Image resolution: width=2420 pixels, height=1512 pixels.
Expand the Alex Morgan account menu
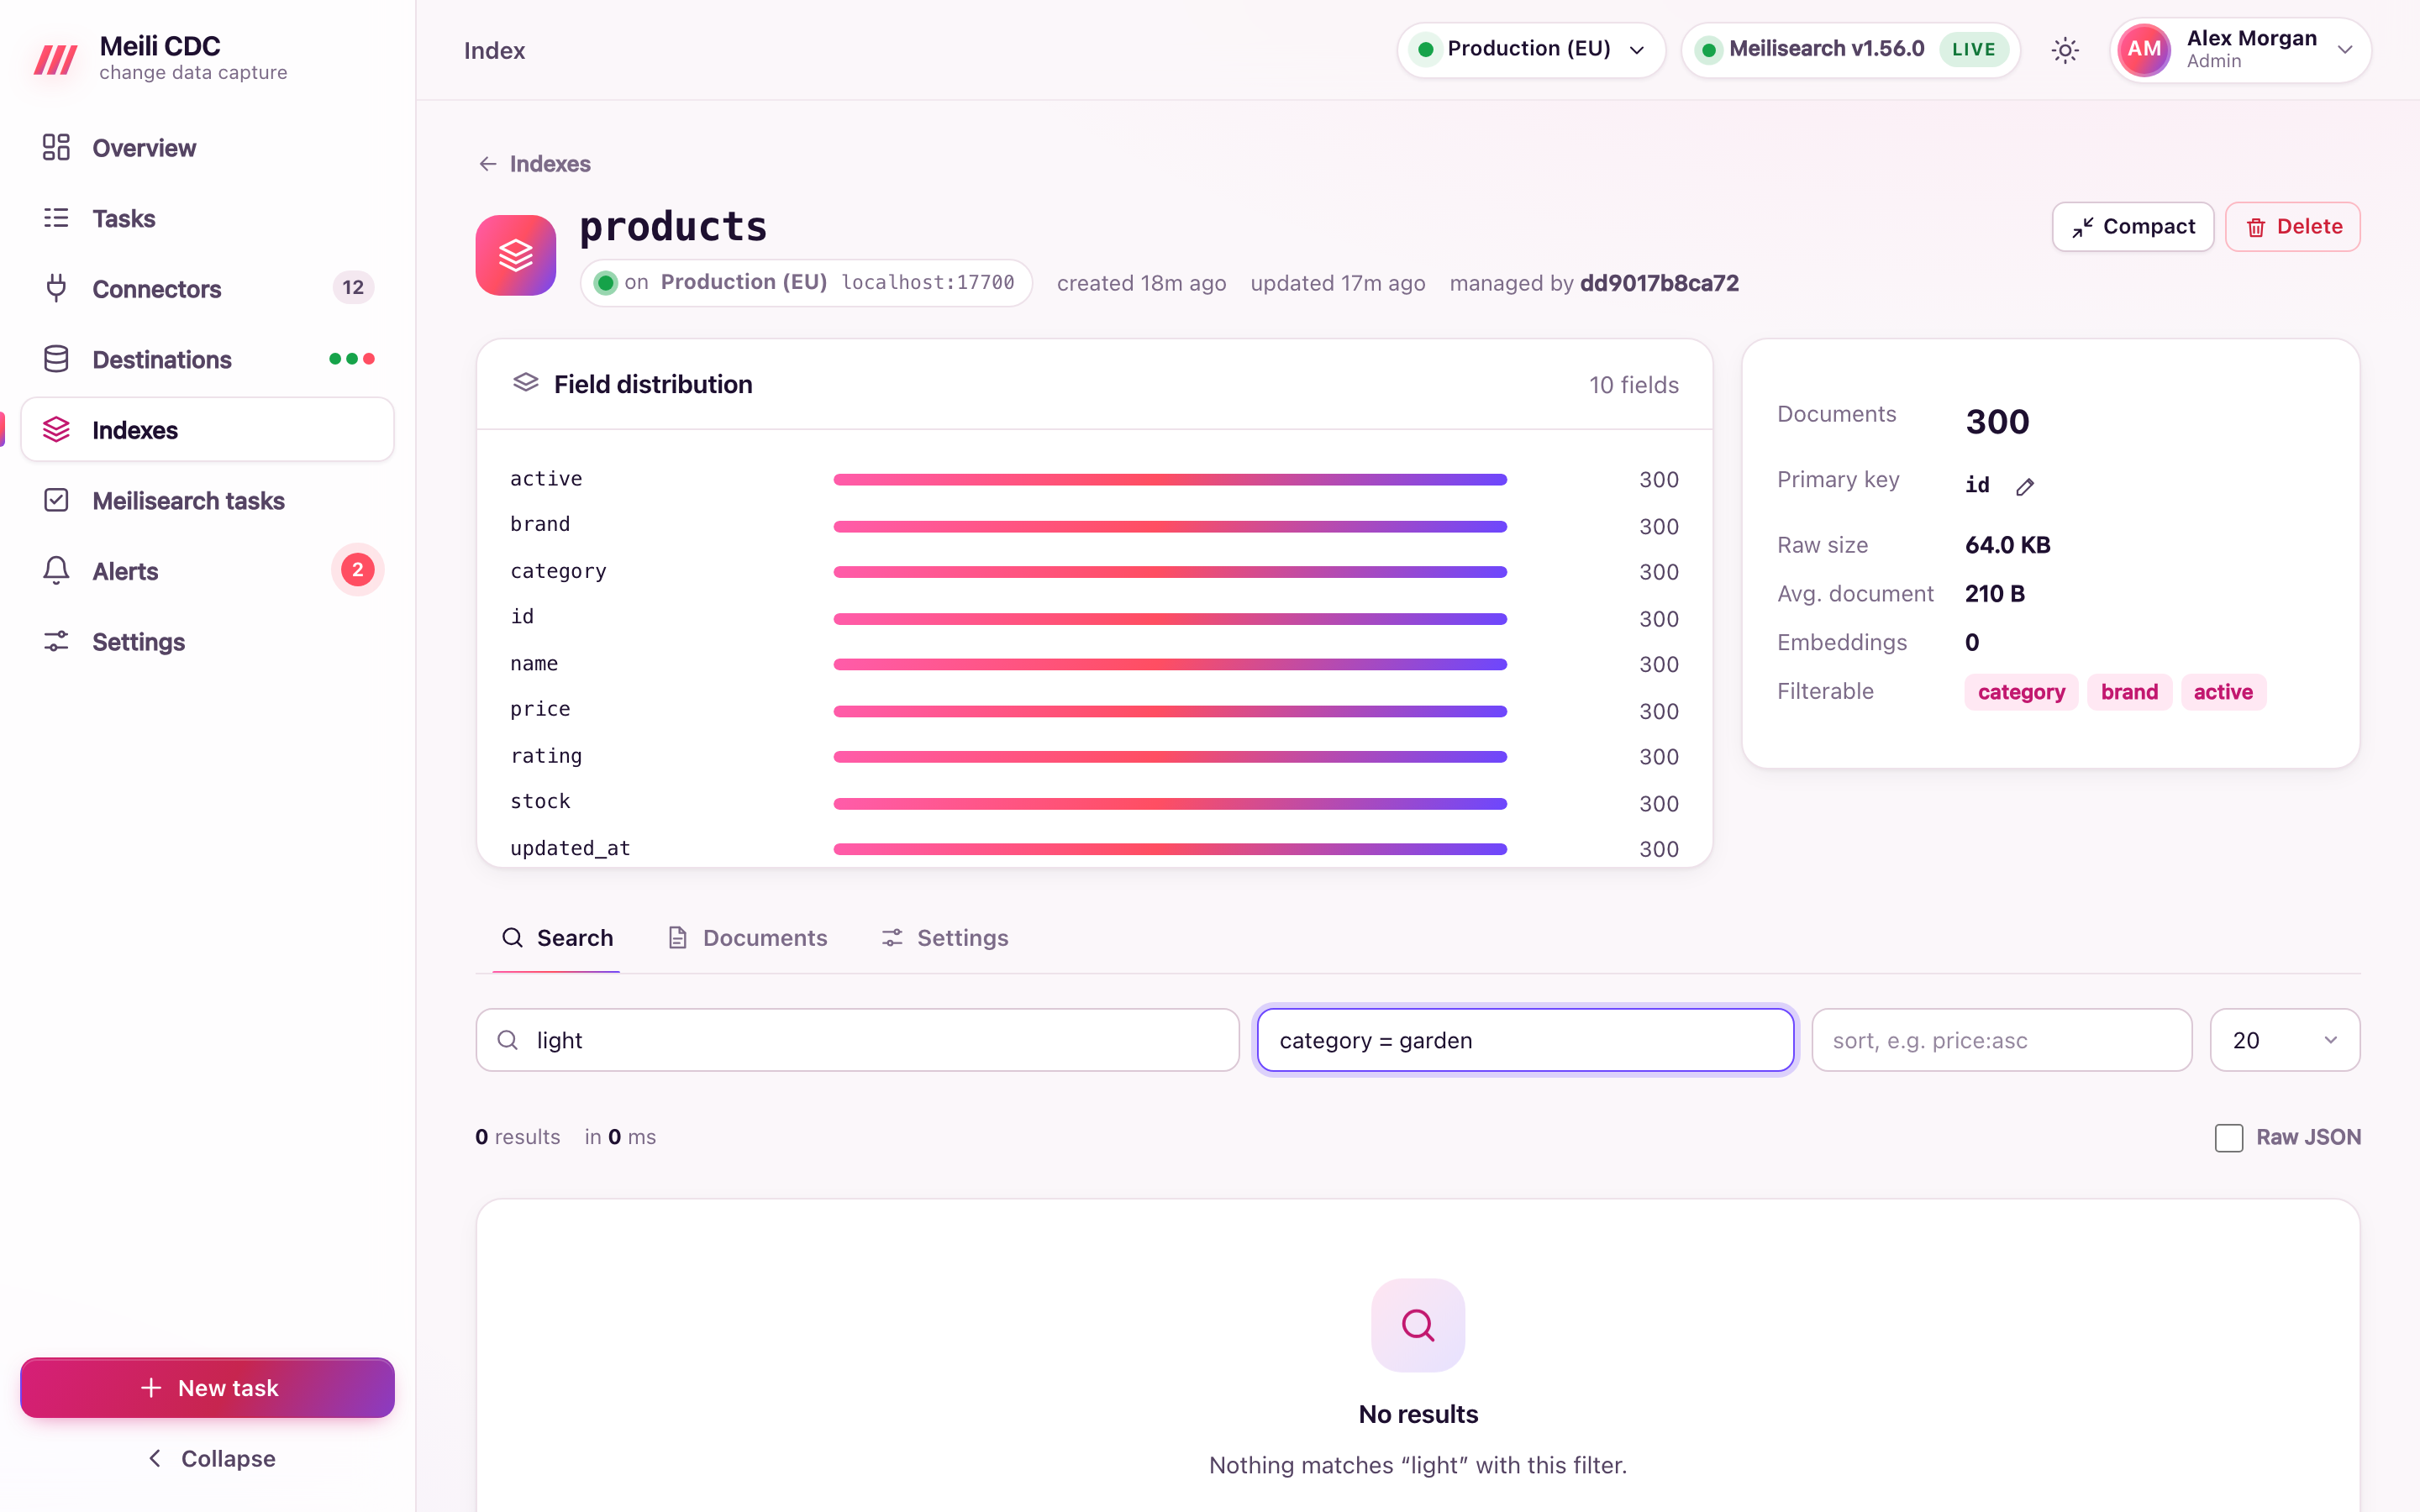point(2240,50)
